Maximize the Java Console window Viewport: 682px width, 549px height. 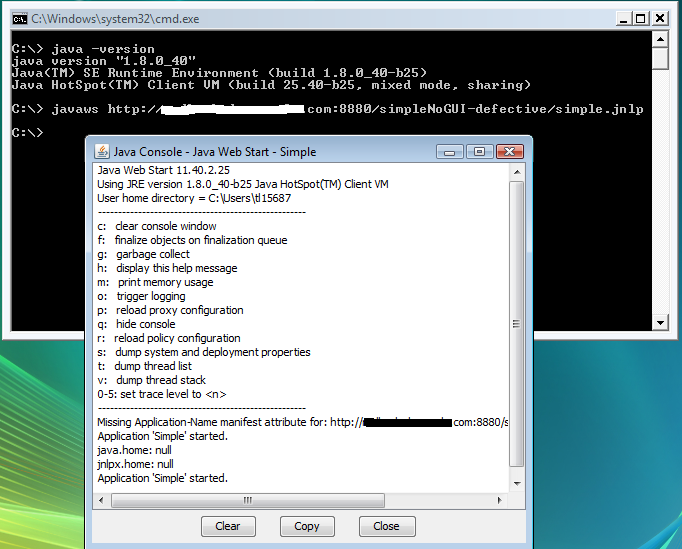pyautogui.click(x=478, y=152)
